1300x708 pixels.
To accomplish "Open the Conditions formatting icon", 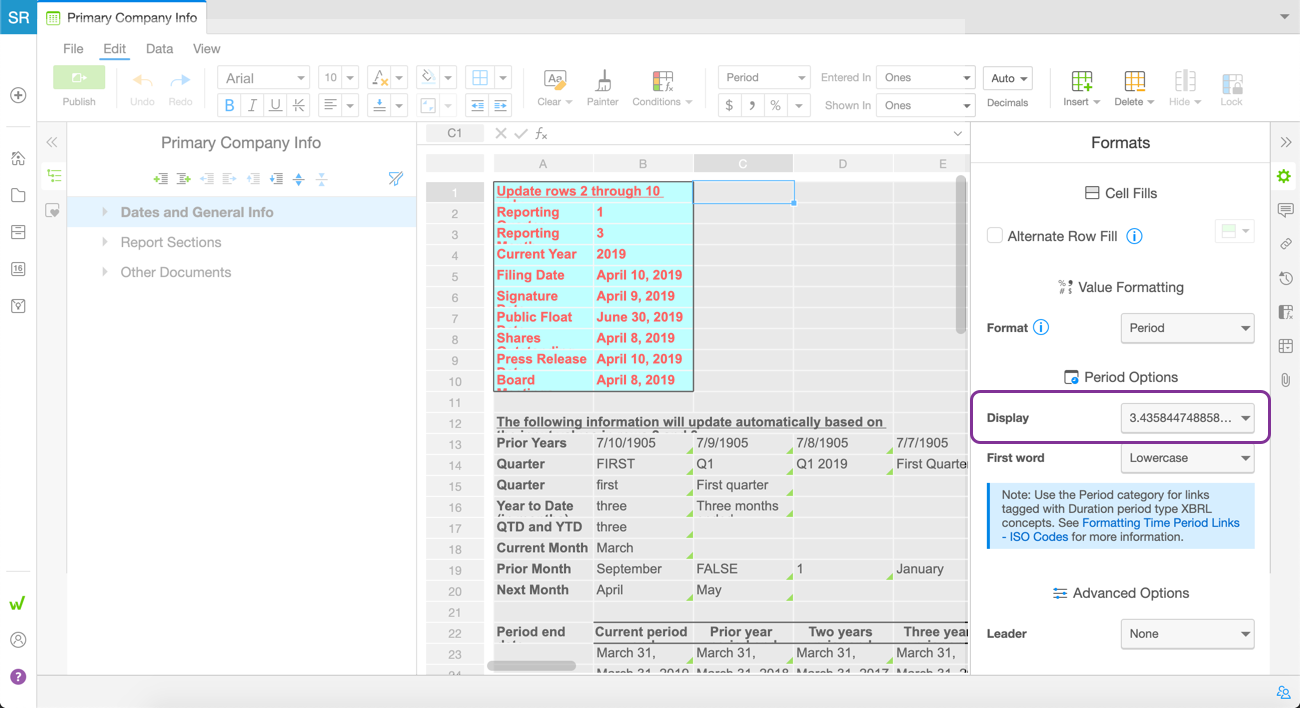I will click(662, 81).
